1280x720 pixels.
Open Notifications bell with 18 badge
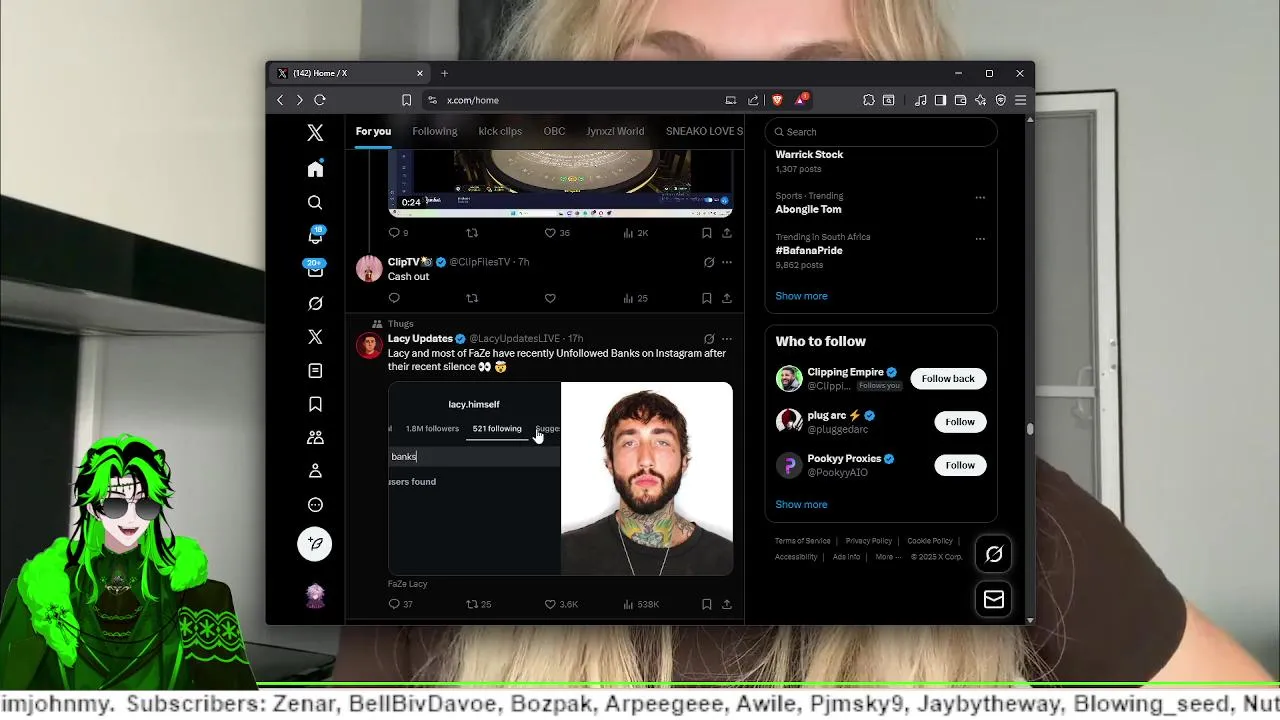[315, 236]
